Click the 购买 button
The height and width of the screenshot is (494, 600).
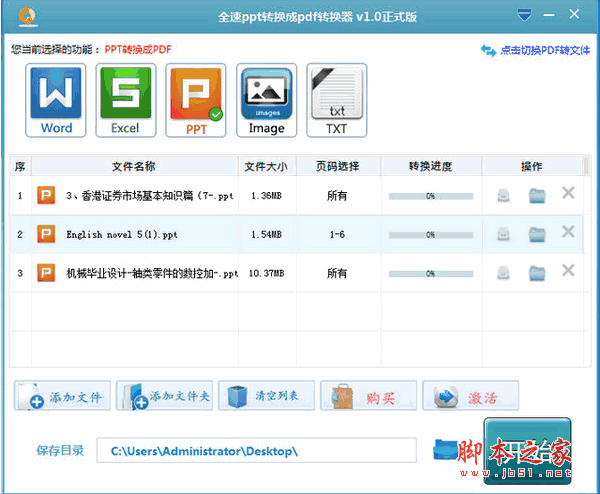pos(368,396)
